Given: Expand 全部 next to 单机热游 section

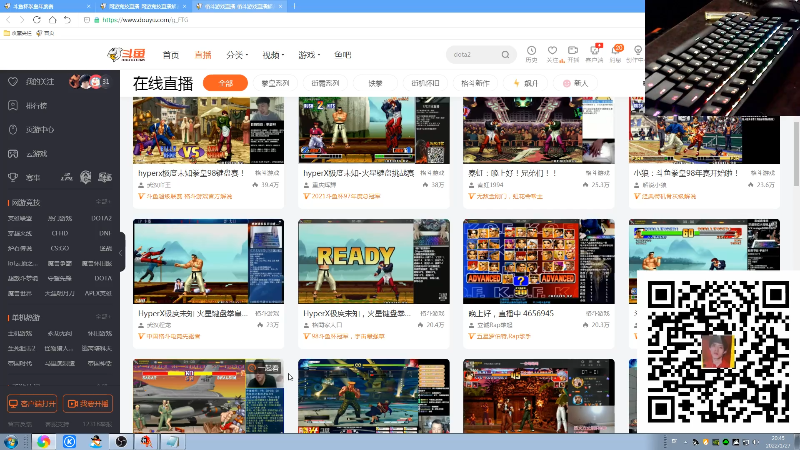Looking at the screenshot, I should pos(103,317).
